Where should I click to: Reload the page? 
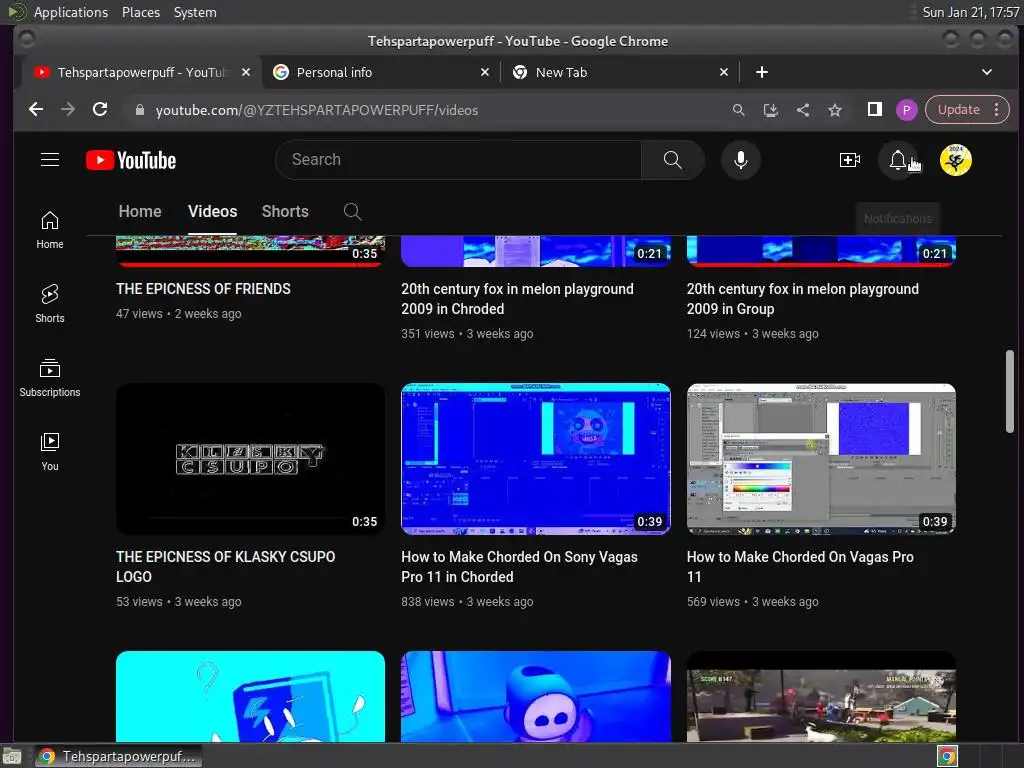coord(100,110)
